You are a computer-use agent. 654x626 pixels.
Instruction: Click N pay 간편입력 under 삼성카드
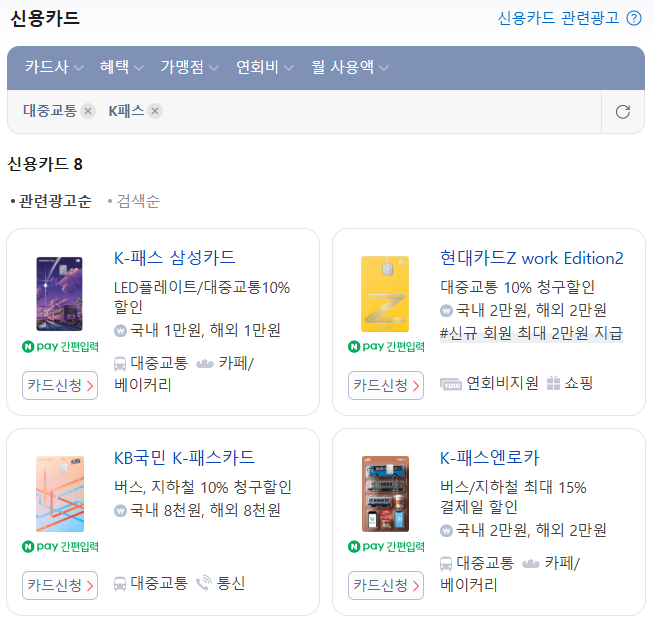[x=60, y=347]
